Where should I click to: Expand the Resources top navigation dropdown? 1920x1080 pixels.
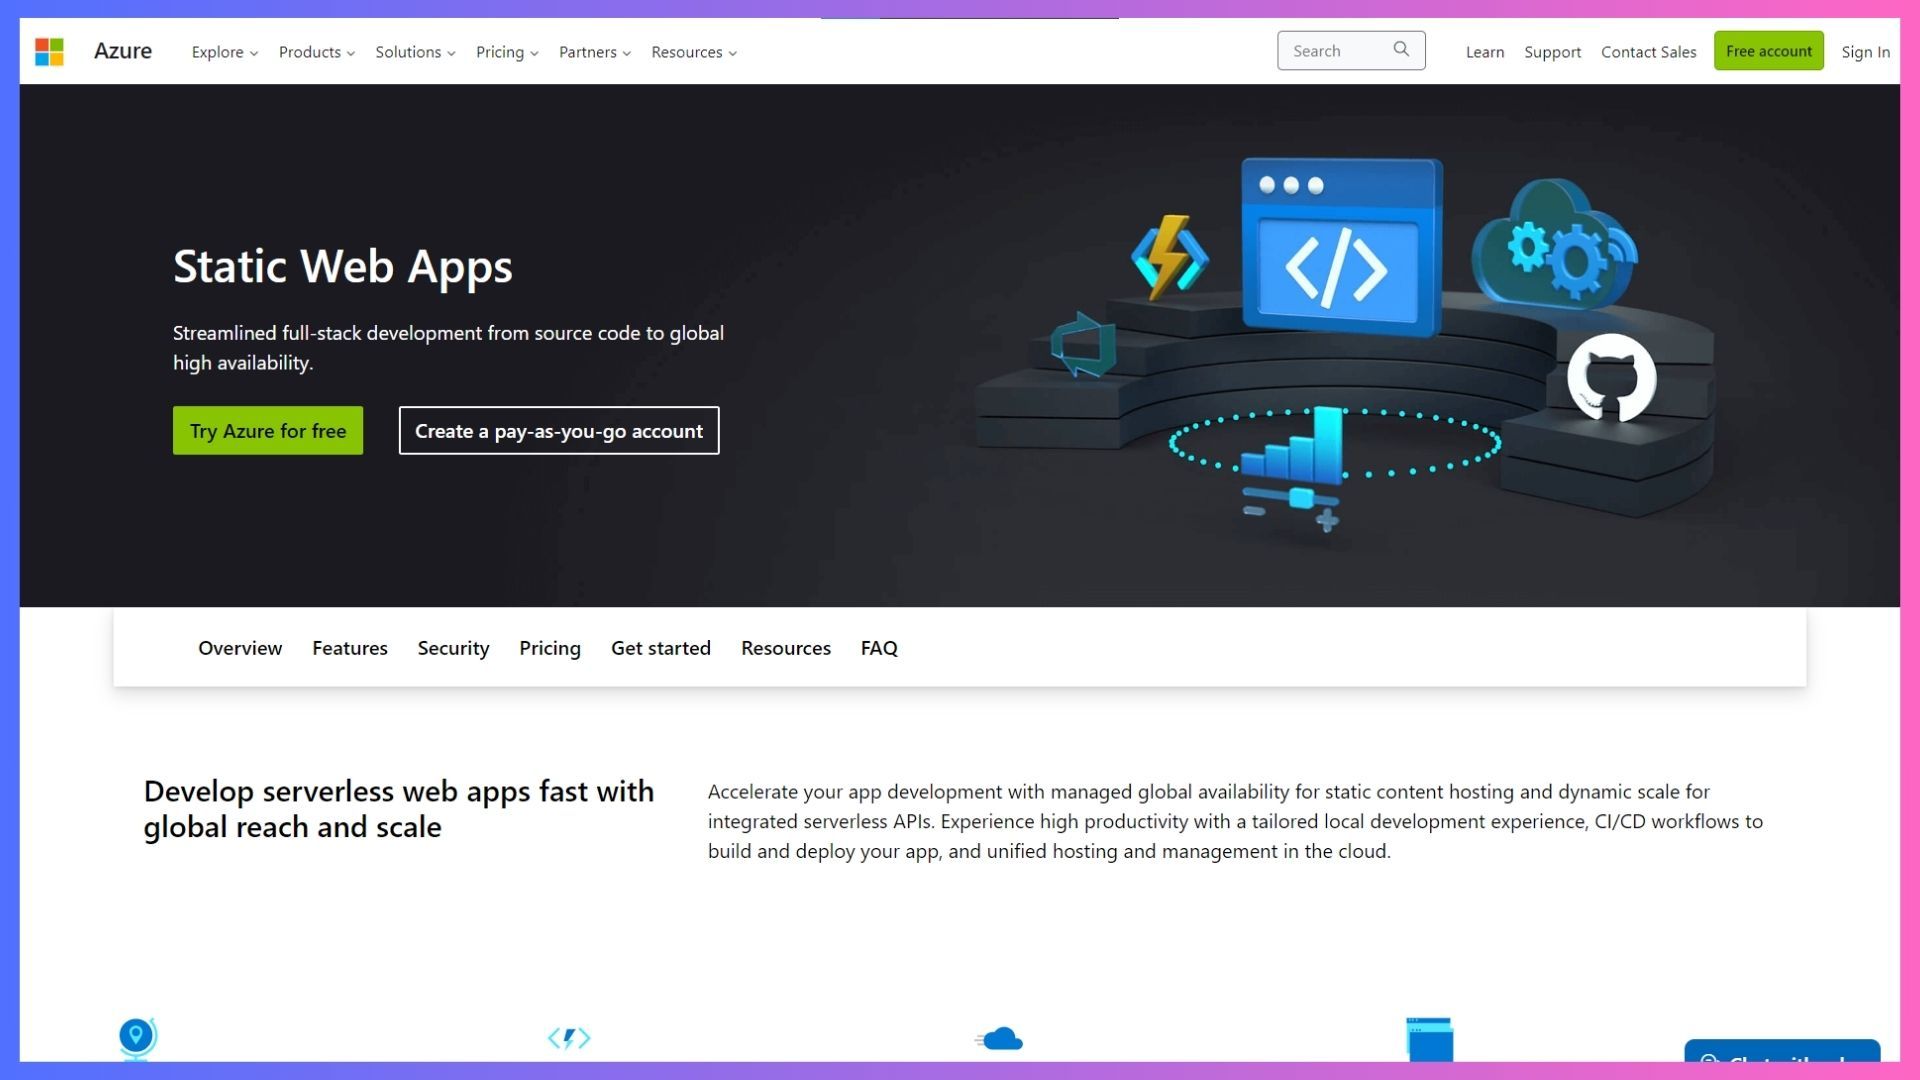693,52
